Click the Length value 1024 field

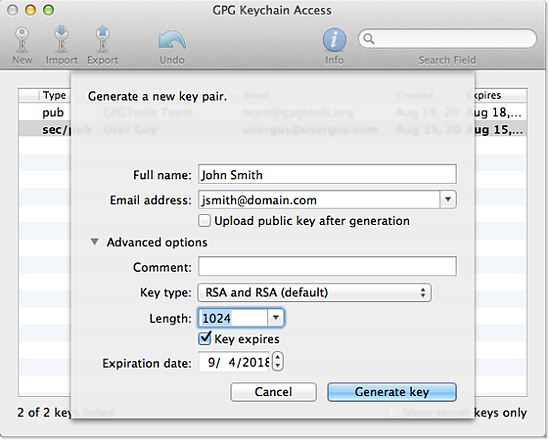233,318
